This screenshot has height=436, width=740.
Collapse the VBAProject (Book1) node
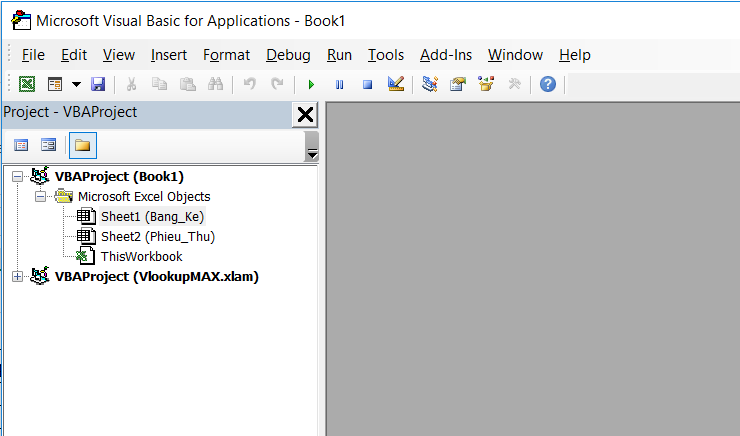point(17,176)
